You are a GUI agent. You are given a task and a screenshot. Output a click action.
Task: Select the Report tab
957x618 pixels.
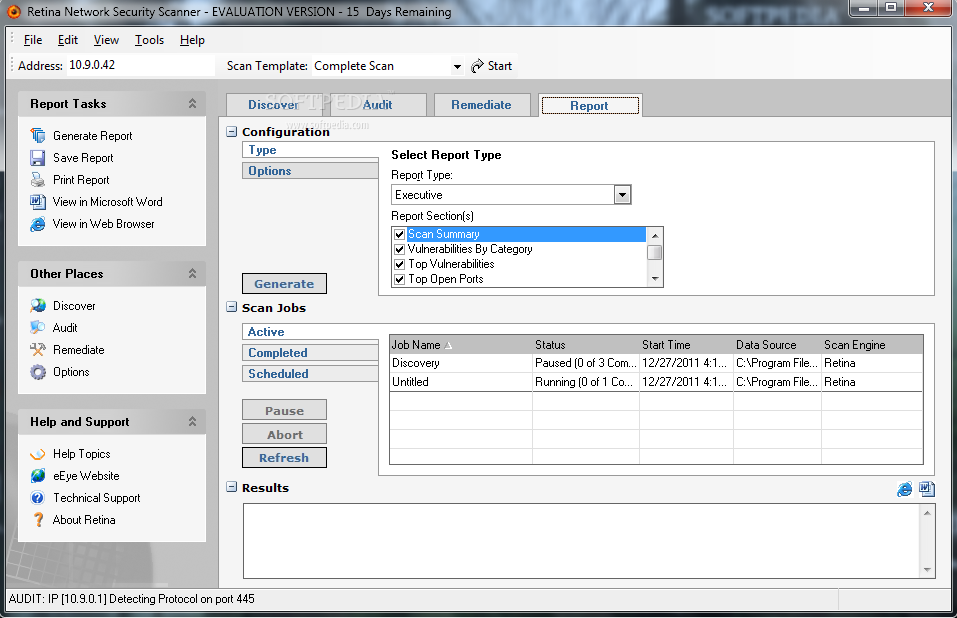pyautogui.click(x=590, y=106)
